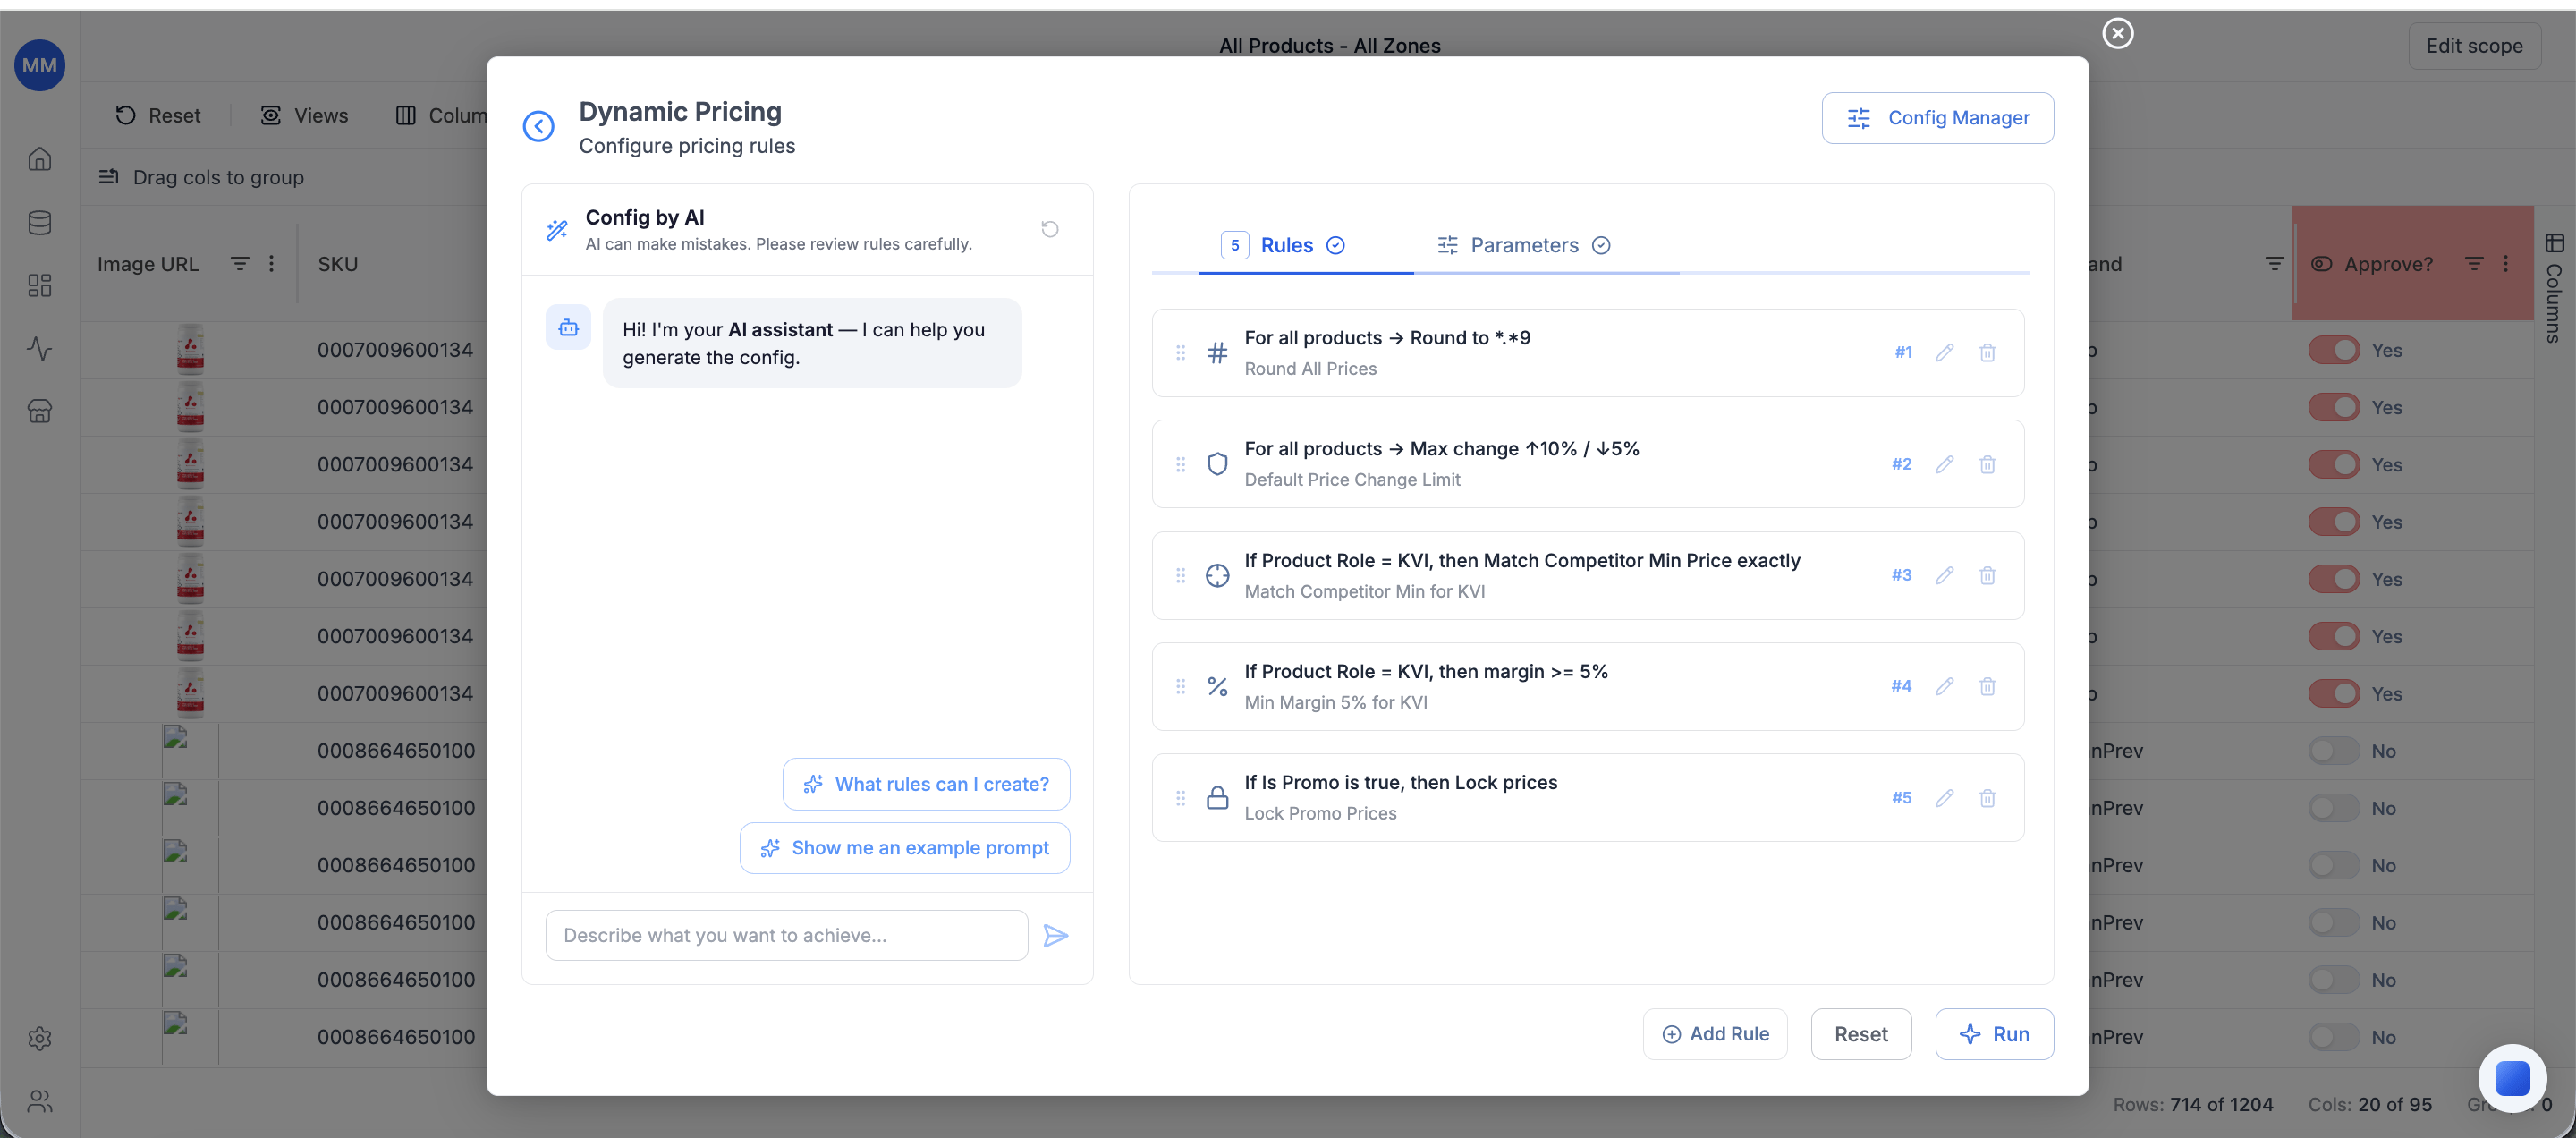This screenshot has height=1138, width=2576.
Task: Click Reset in the background toolbar
Action: tap(158, 115)
